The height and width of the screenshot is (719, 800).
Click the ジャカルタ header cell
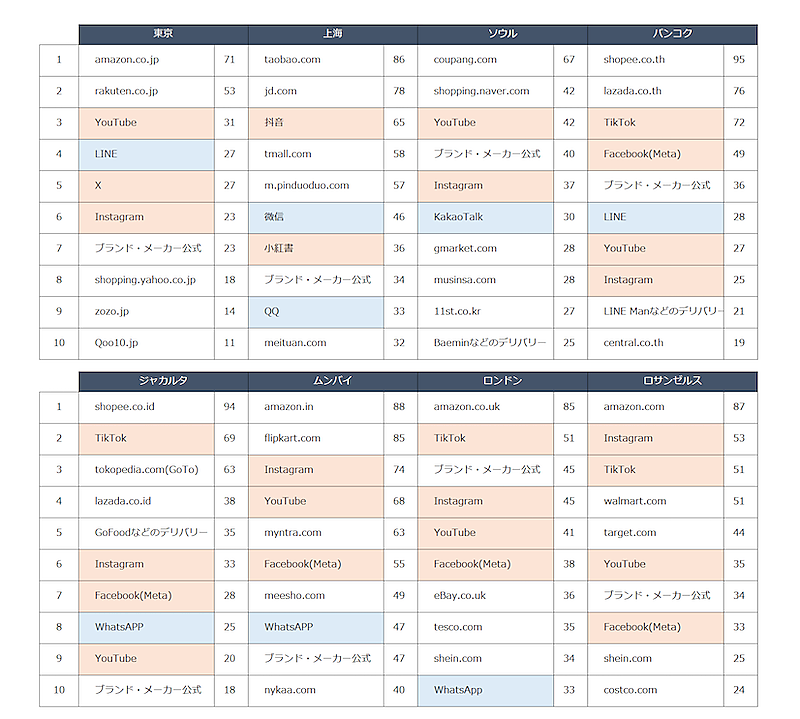[x=163, y=381]
